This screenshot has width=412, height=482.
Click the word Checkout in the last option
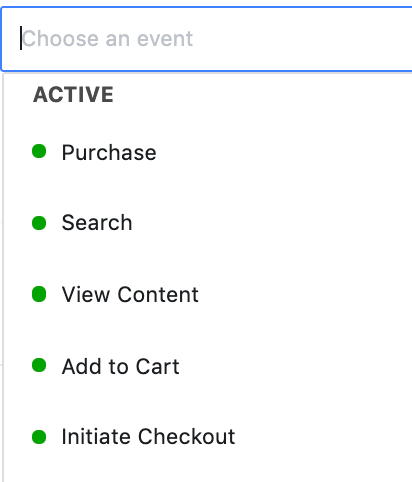tap(187, 437)
